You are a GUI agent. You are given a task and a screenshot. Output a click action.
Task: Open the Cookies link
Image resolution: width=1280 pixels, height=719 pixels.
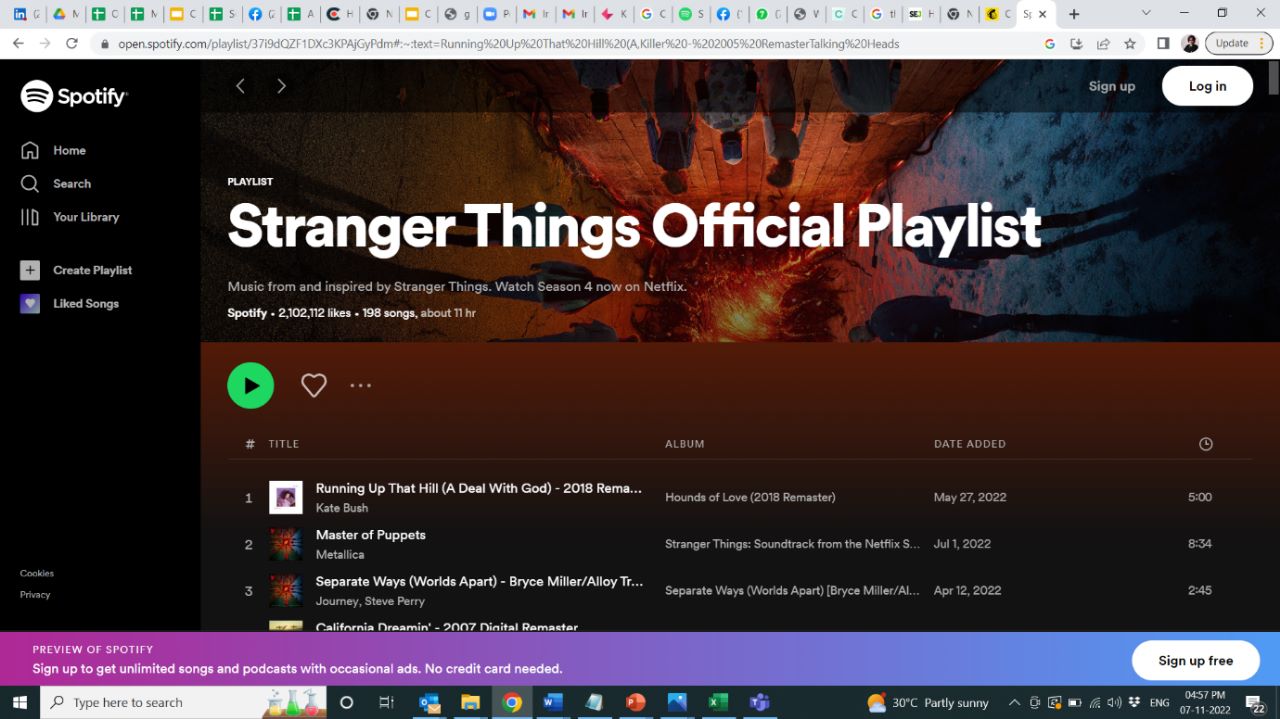click(37, 573)
